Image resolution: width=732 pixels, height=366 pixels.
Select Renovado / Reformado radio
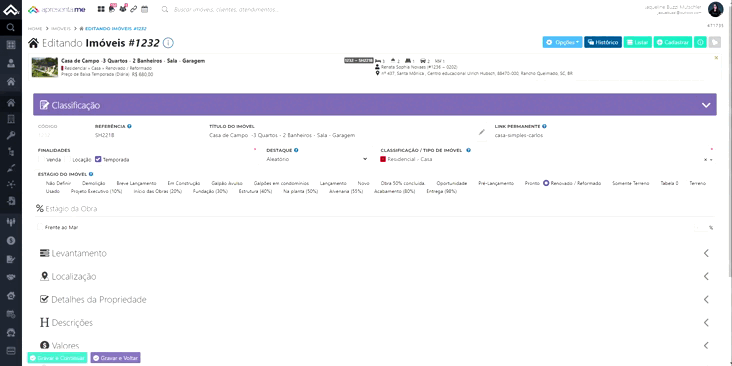546,183
